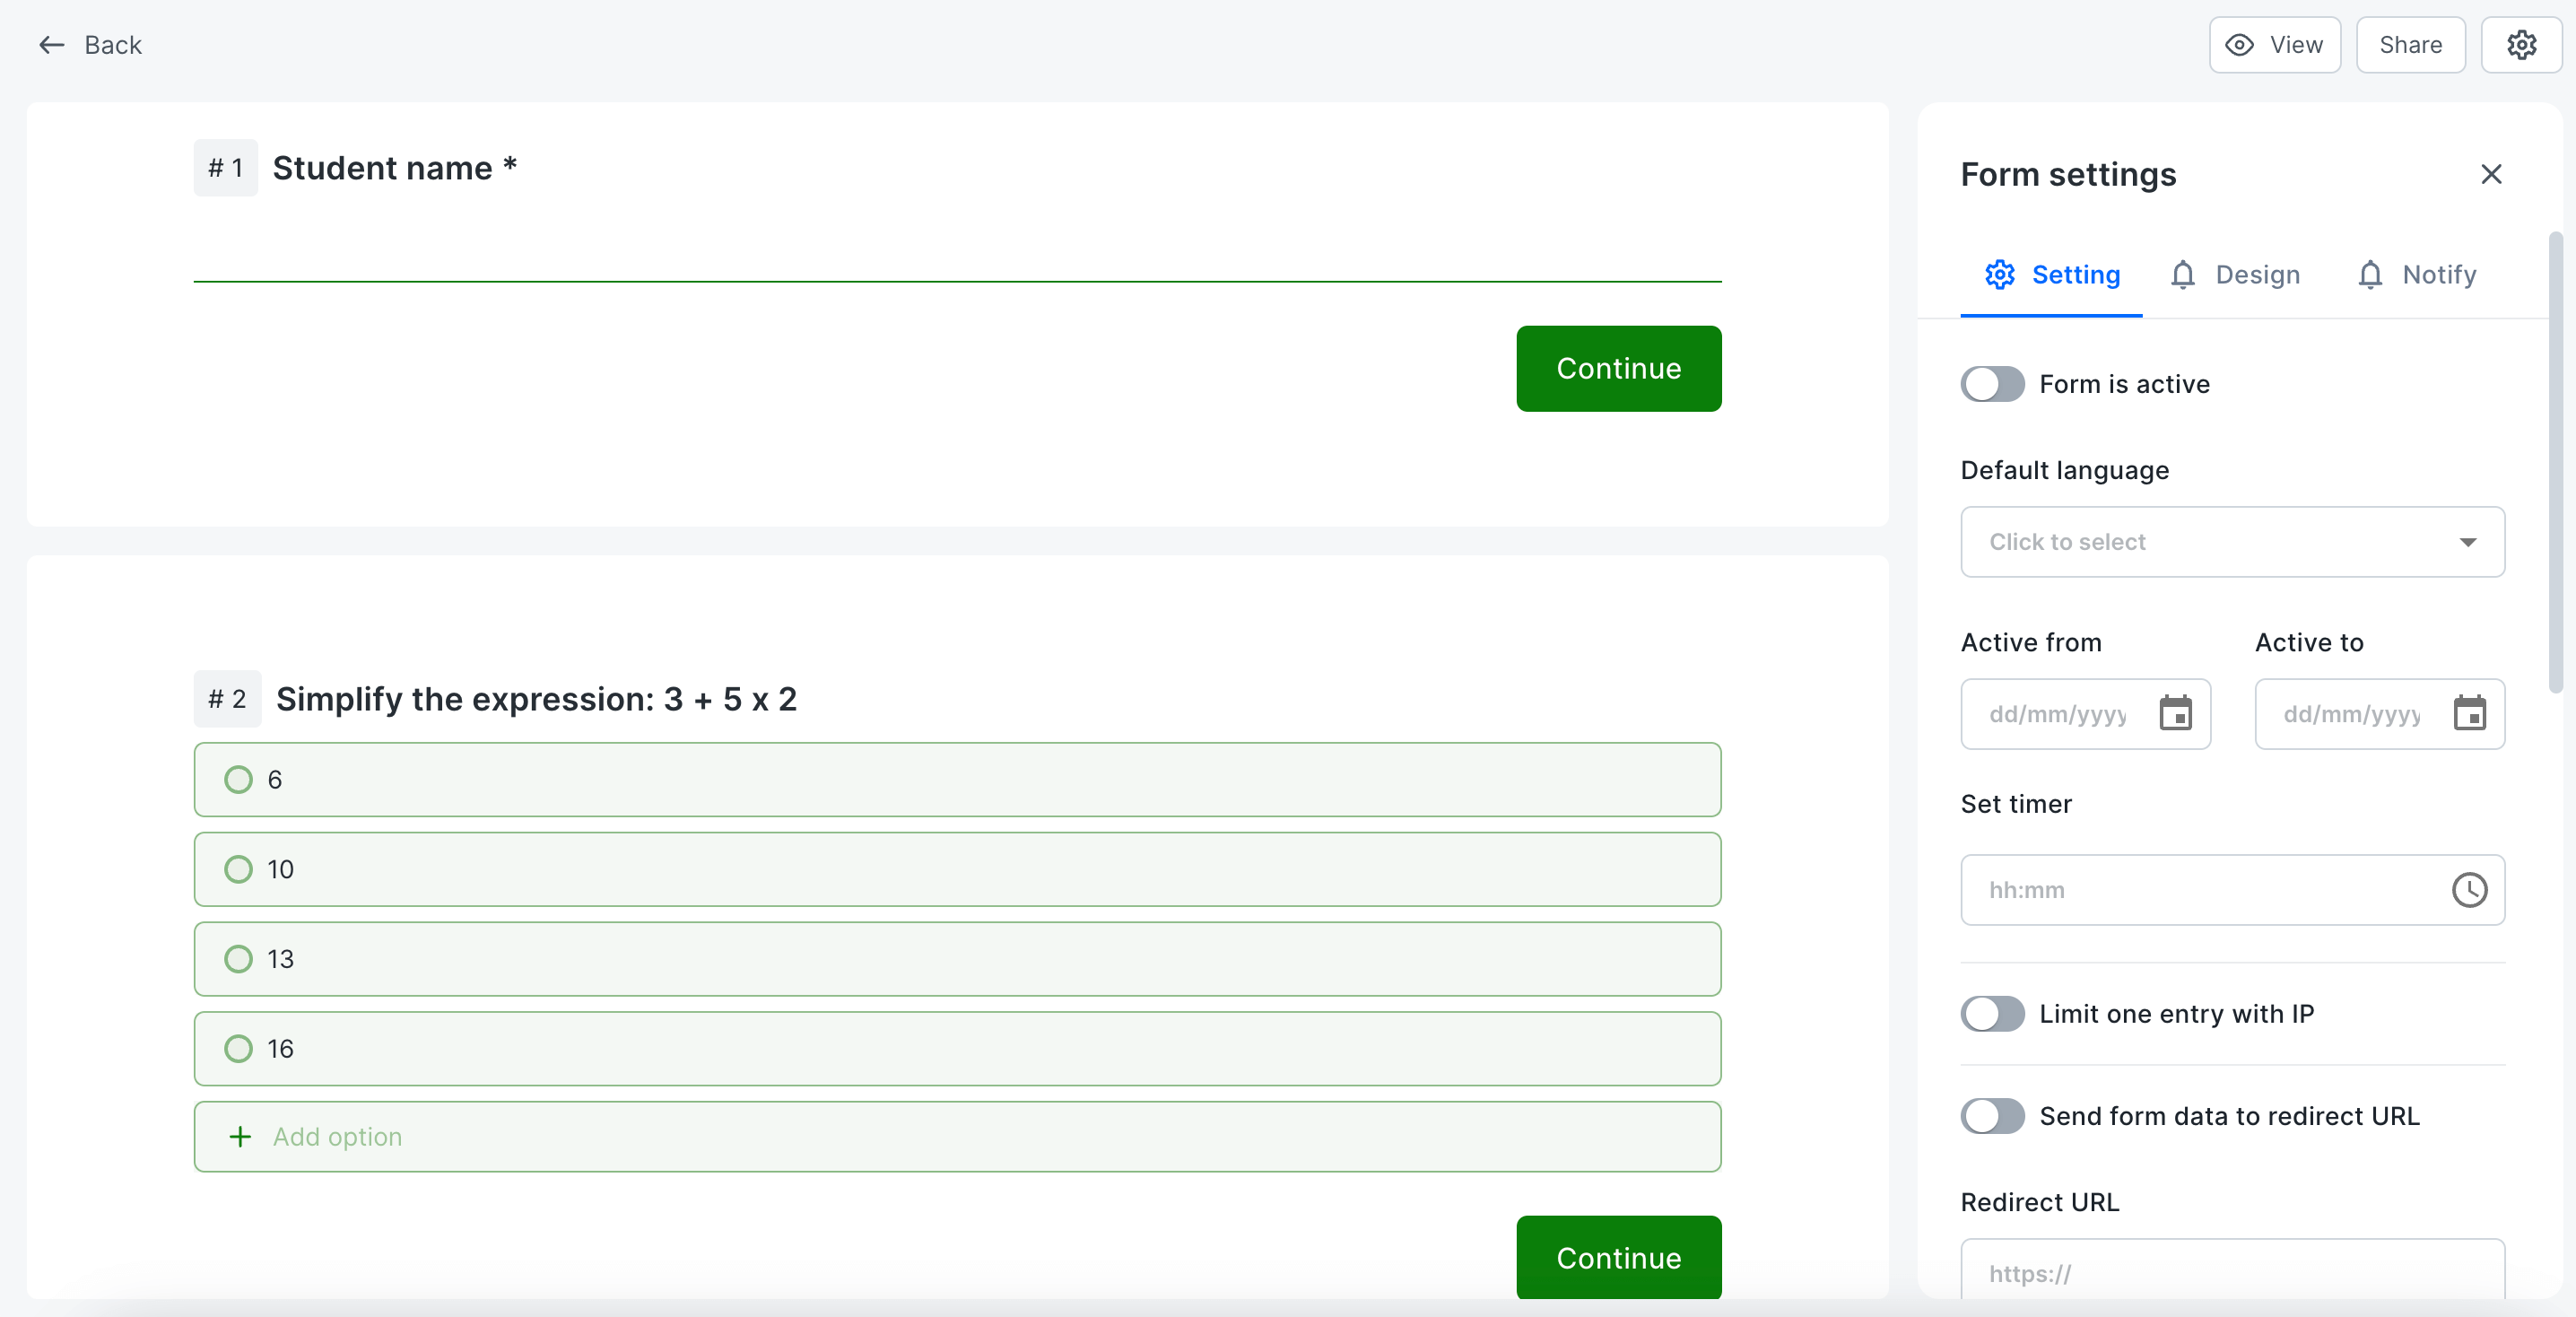Click the Set timer input field
The height and width of the screenshot is (1317, 2576).
point(2232,890)
